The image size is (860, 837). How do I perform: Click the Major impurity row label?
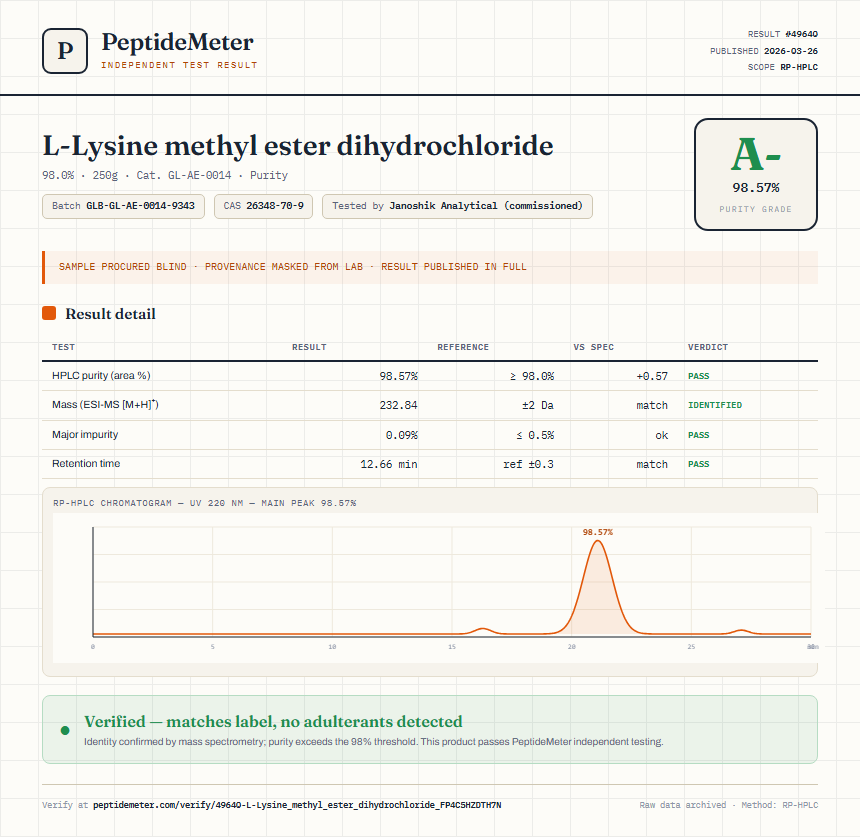[85, 434]
